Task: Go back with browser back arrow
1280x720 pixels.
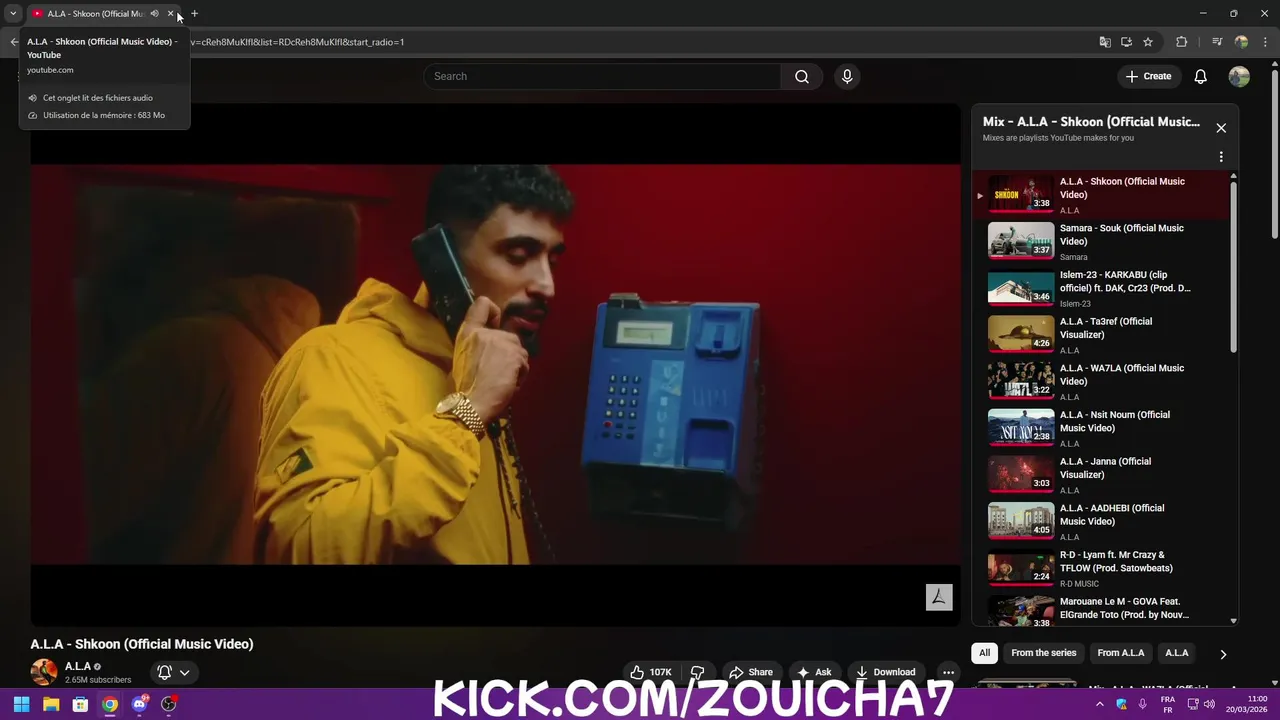Action: (13, 42)
